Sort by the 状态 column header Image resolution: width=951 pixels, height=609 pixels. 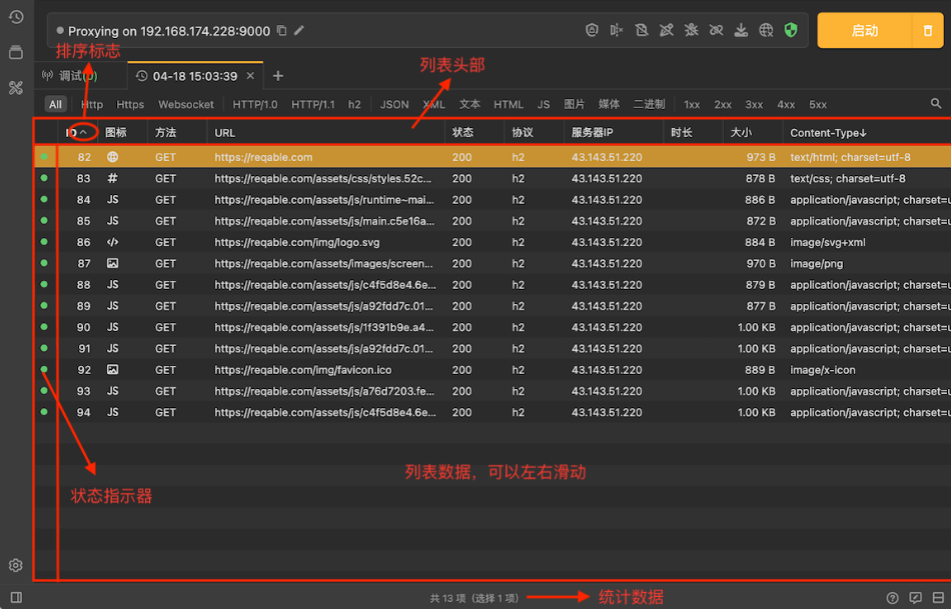tap(474, 132)
